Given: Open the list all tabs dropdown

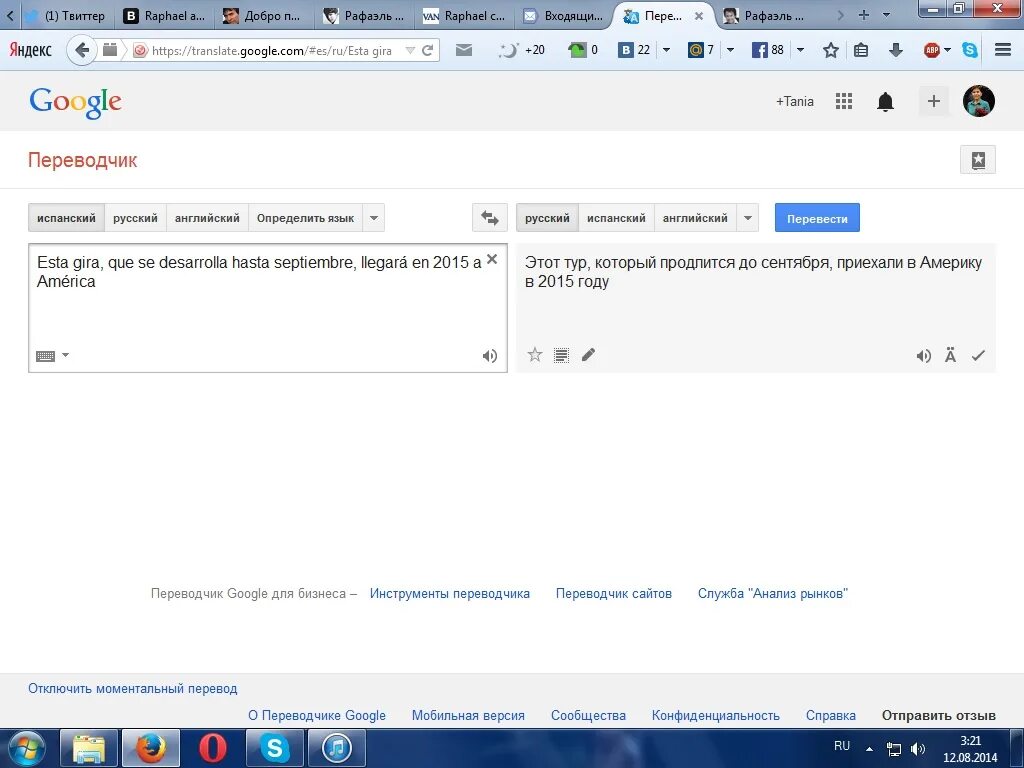Looking at the screenshot, I should [x=886, y=14].
